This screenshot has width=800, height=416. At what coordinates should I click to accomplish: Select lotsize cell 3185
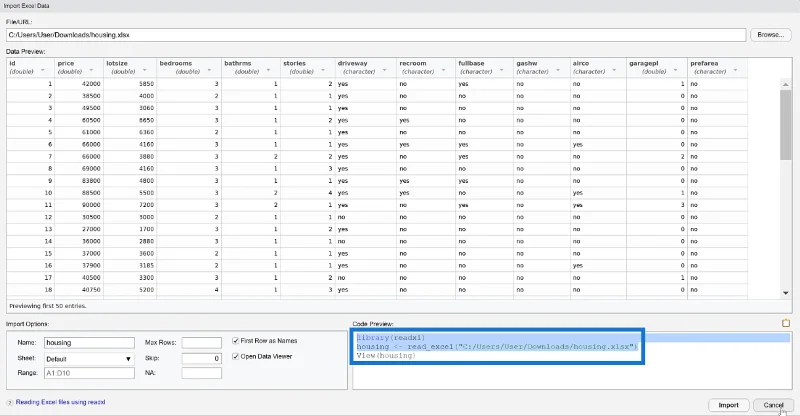click(130, 265)
